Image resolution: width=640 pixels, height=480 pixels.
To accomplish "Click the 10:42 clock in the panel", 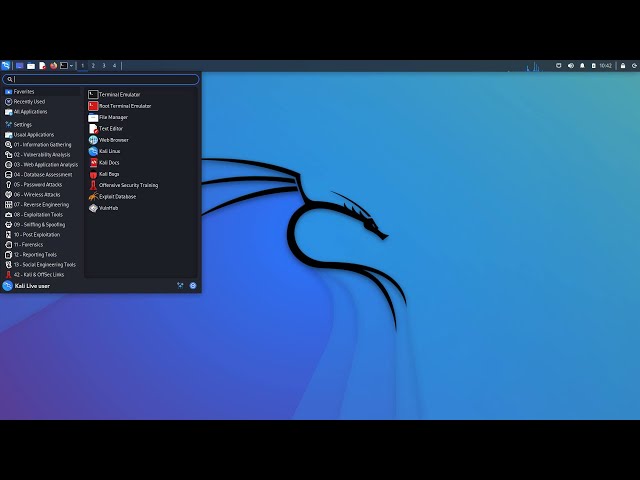I will click(x=606, y=66).
